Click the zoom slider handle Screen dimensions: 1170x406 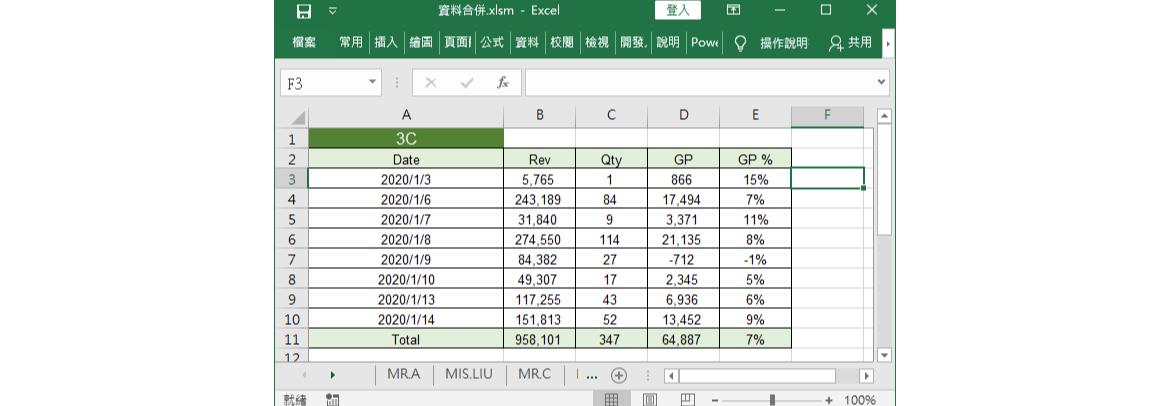[x=772, y=400]
